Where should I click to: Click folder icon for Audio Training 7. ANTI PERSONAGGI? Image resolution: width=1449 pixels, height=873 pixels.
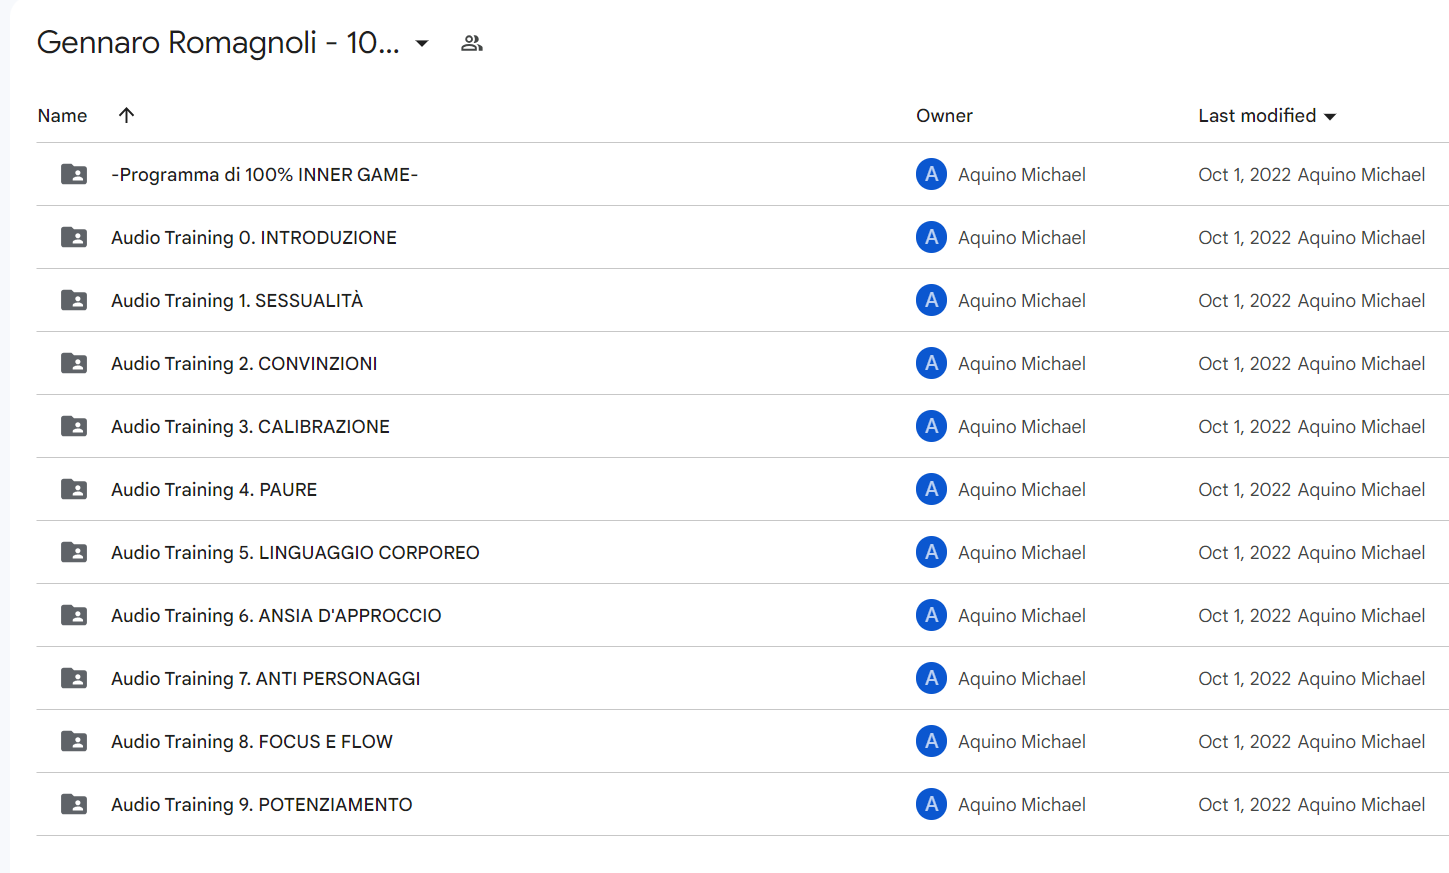(74, 678)
